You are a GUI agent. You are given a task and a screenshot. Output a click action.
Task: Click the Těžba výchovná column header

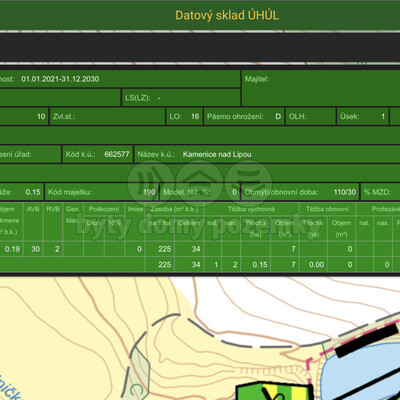[251, 209]
